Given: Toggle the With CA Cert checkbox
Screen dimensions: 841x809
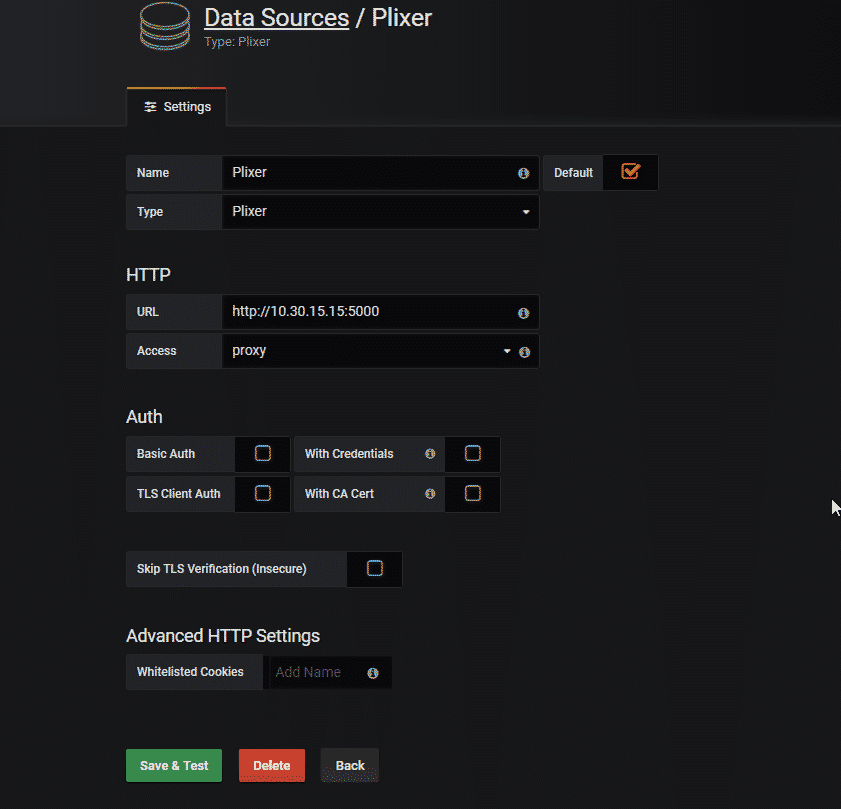Looking at the screenshot, I should point(473,493).
